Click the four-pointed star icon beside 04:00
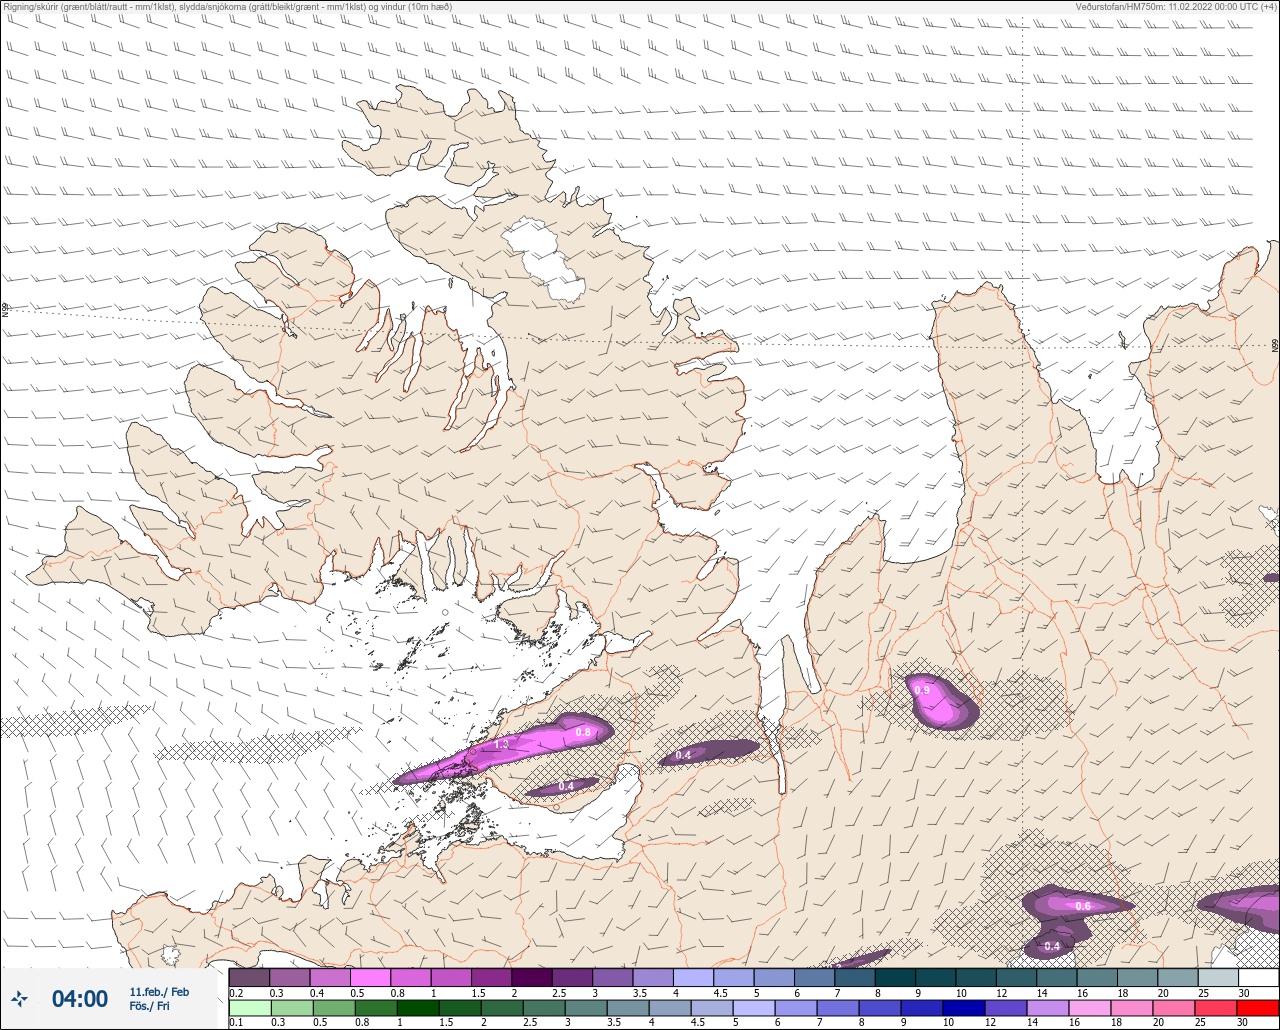This screenshot has height=1030, width=1280. [x=19, y=998]
